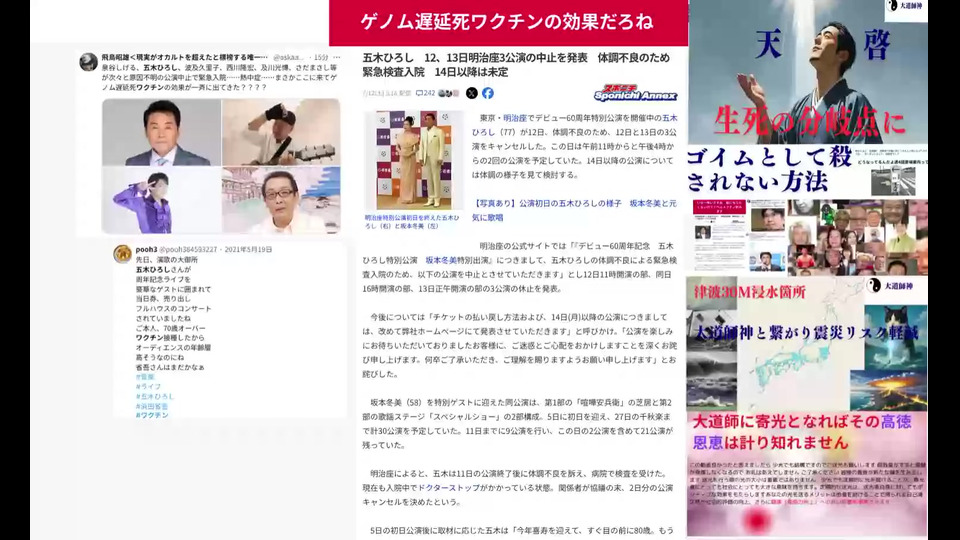Select the article headline starting 五木ひろし 12、13日明治座3公演
960x540 pixels.
coord(516,65)
